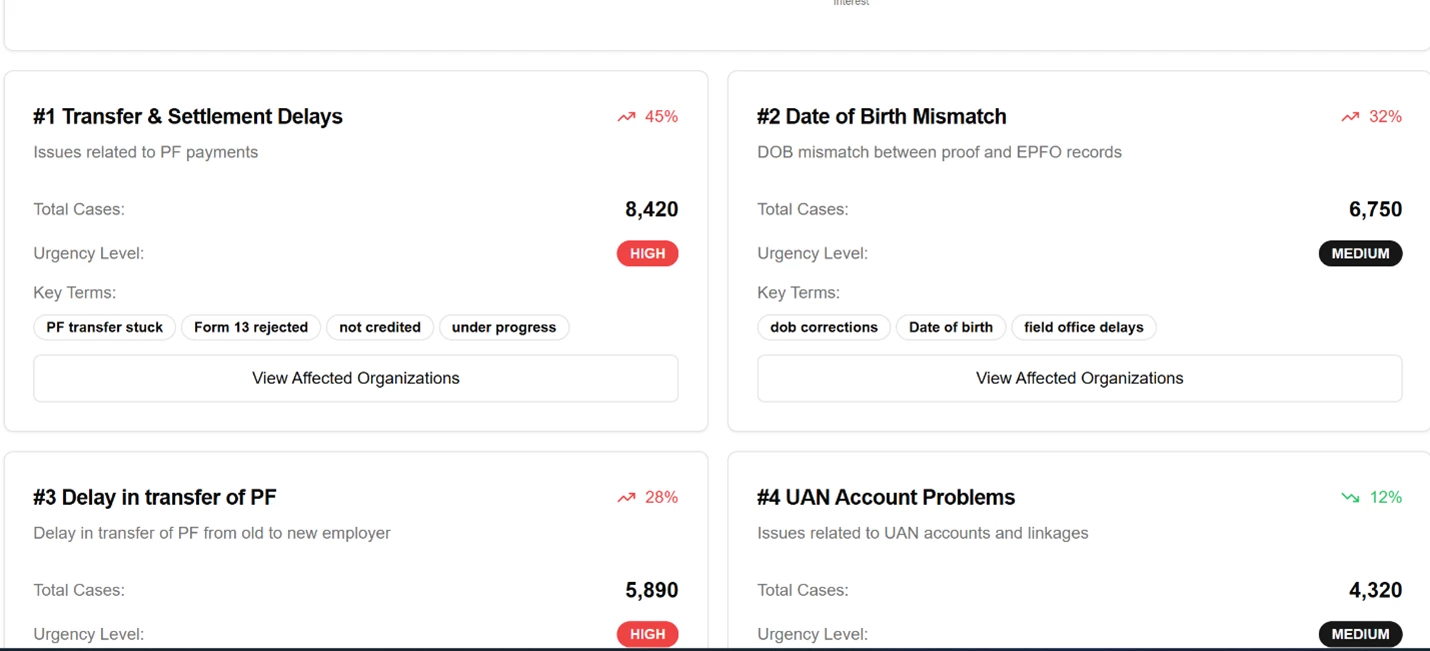
Task: Click the 28% trend arrow icon
Action: point(626,498)
